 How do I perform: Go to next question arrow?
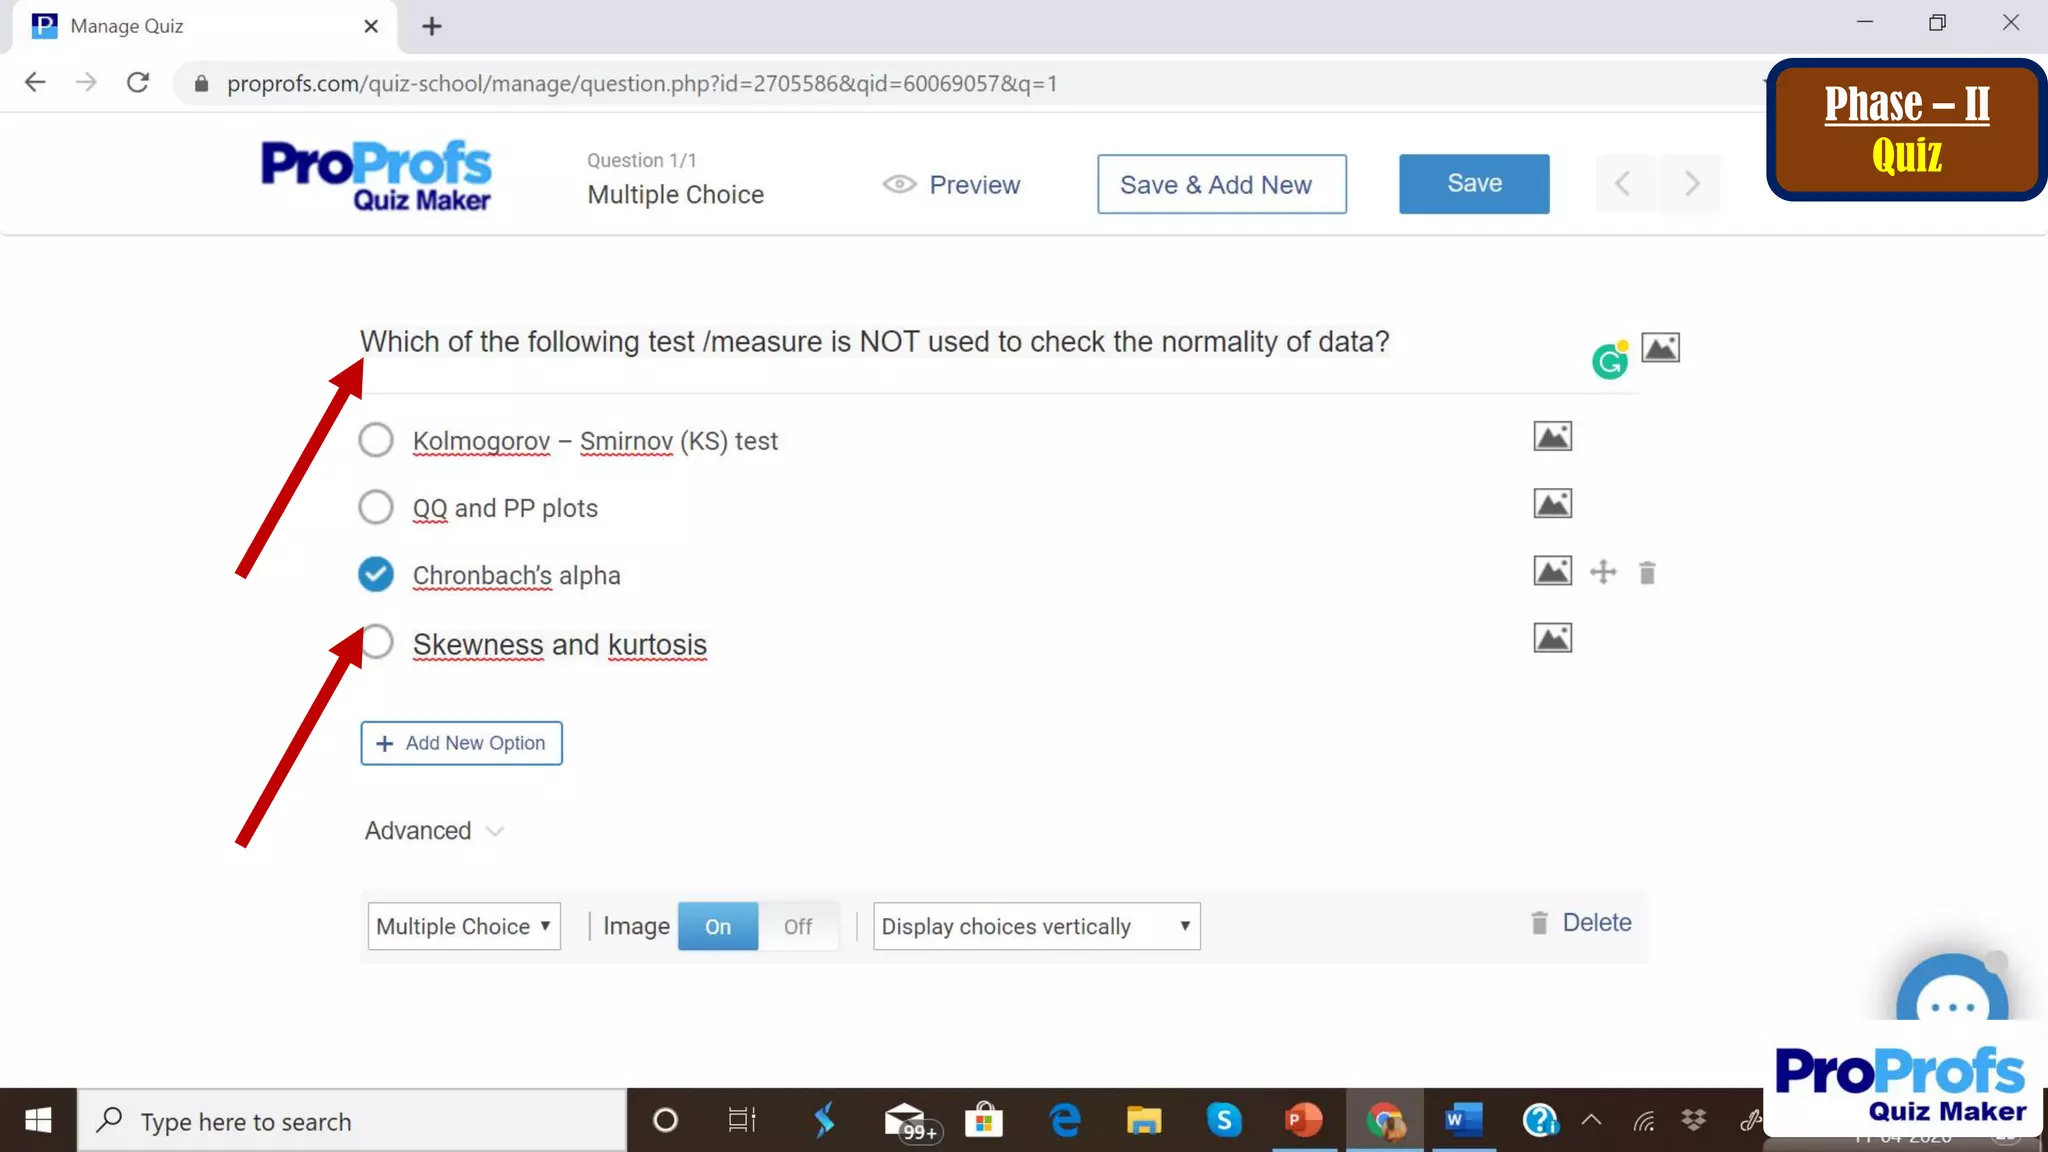[x=1691, y=184]
